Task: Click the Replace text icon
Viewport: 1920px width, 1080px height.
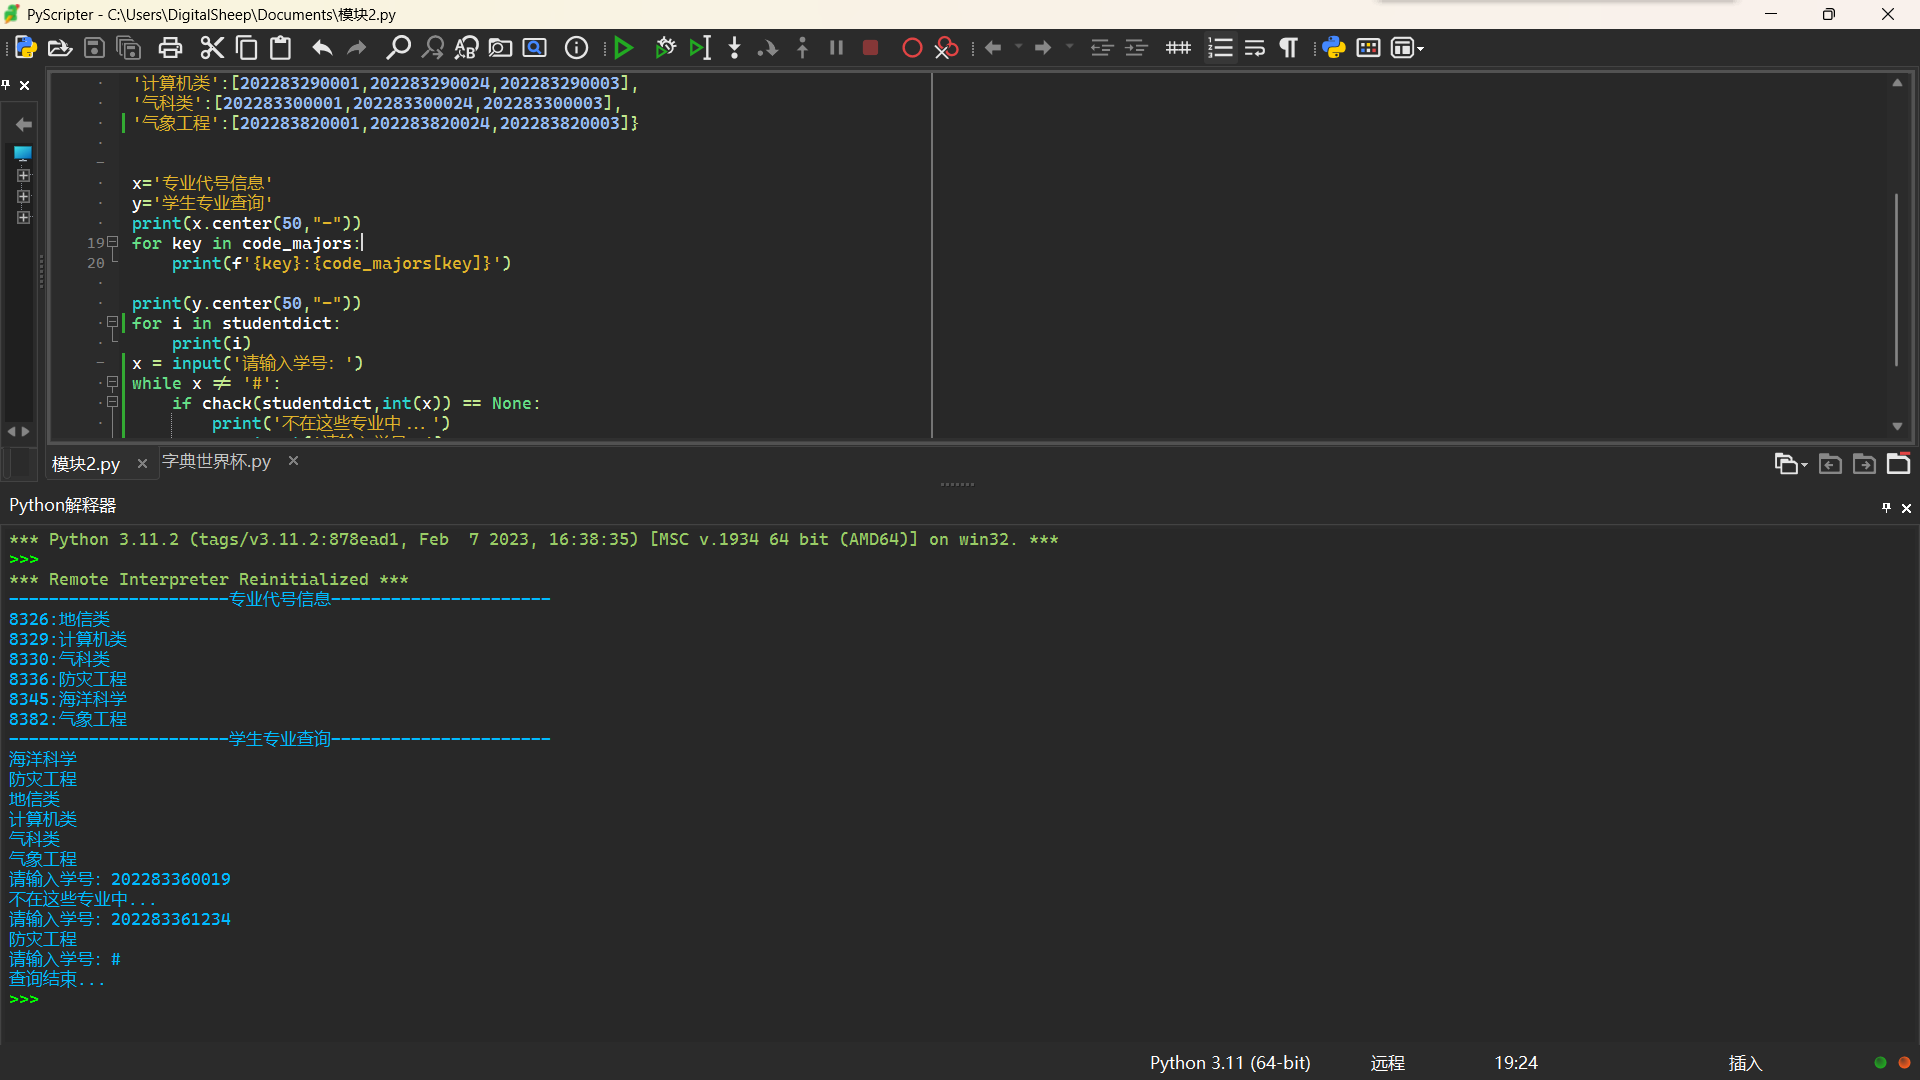Action: click(467, 47)
